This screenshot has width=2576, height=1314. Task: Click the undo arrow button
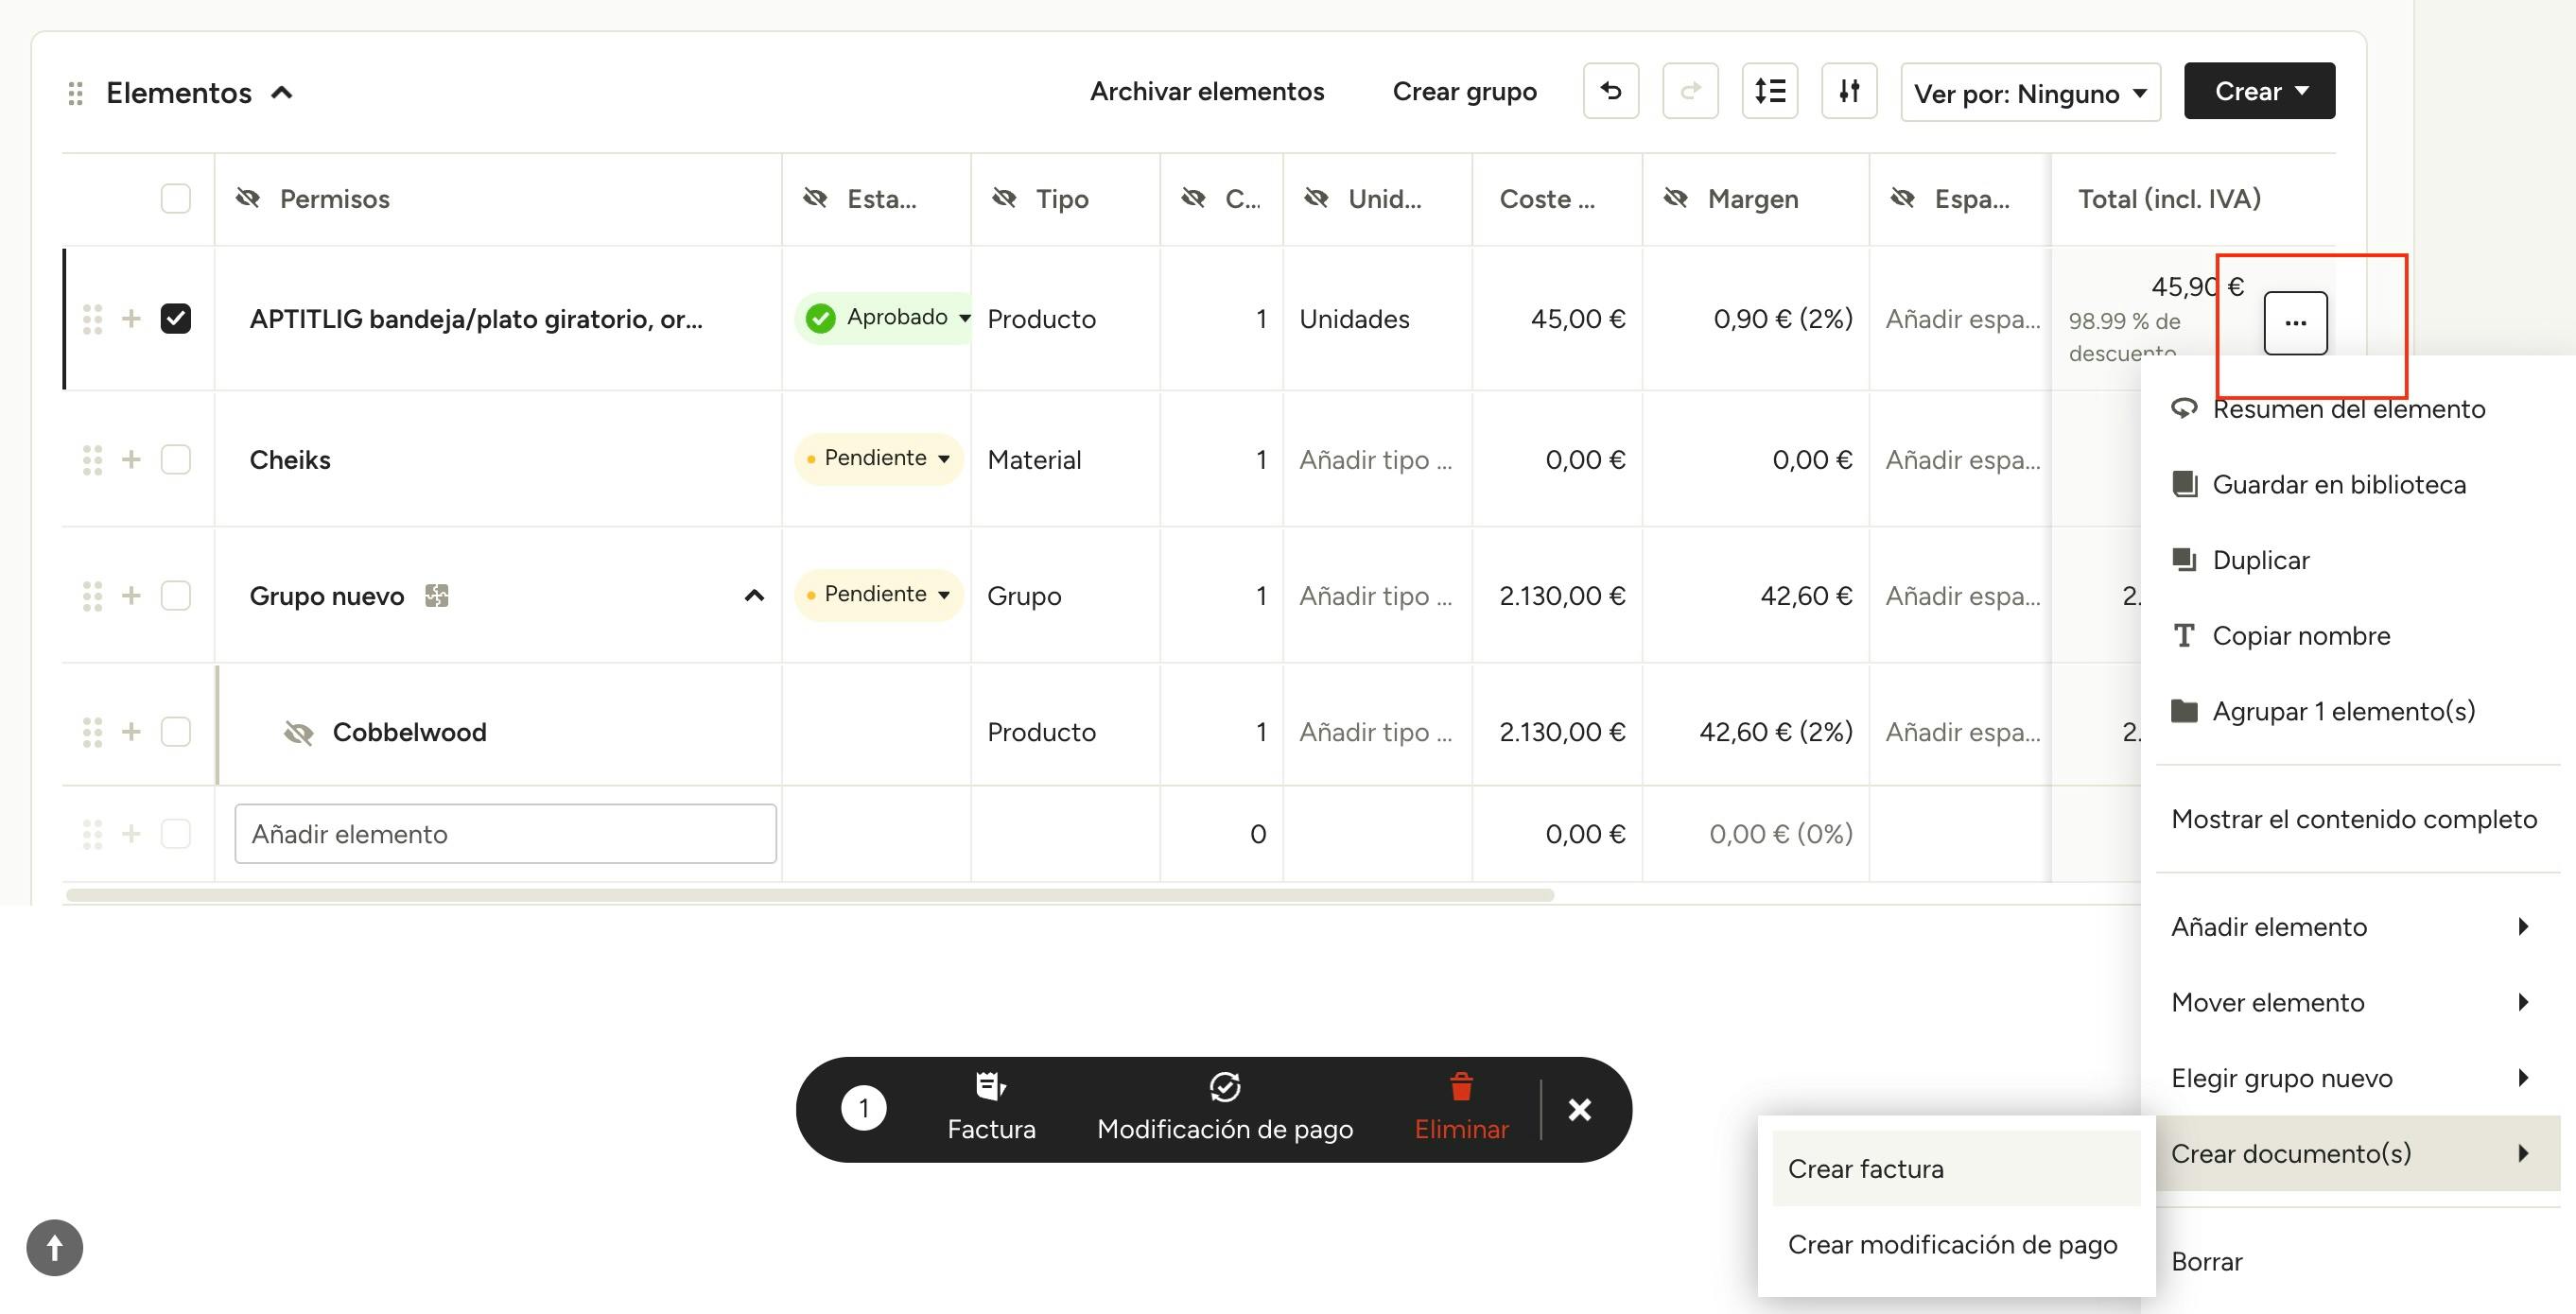click(1610, 91)
